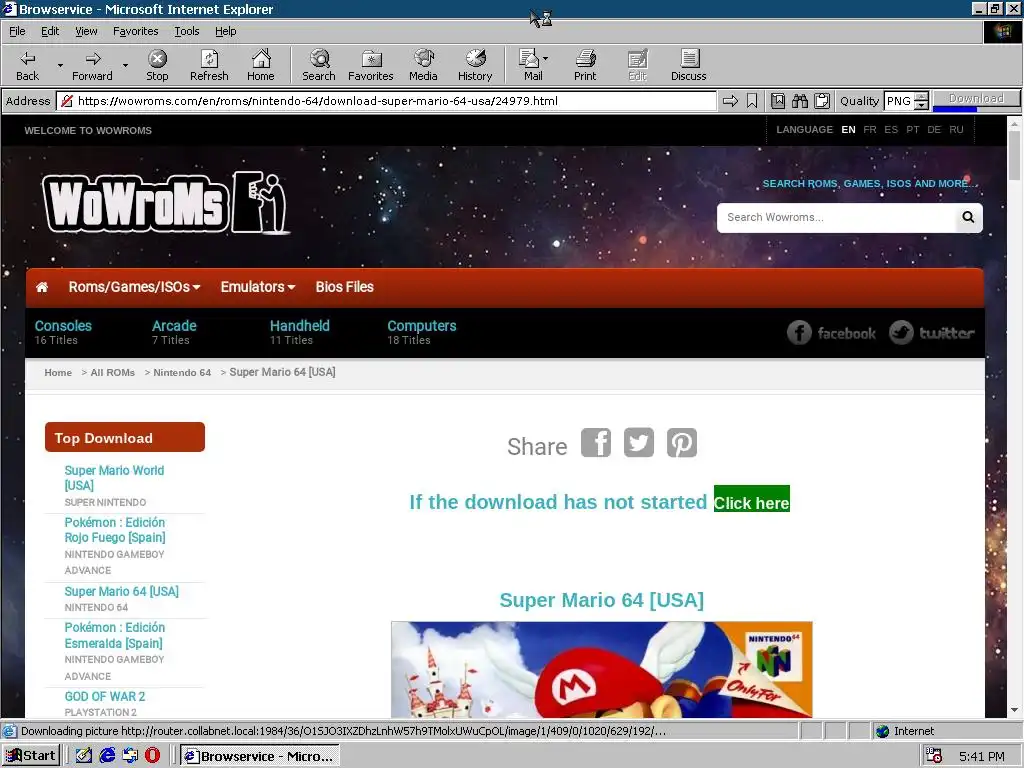Screen dimensions: 1024x768
Task: Click the Mail toolbar icon
Action: [530, 65]
